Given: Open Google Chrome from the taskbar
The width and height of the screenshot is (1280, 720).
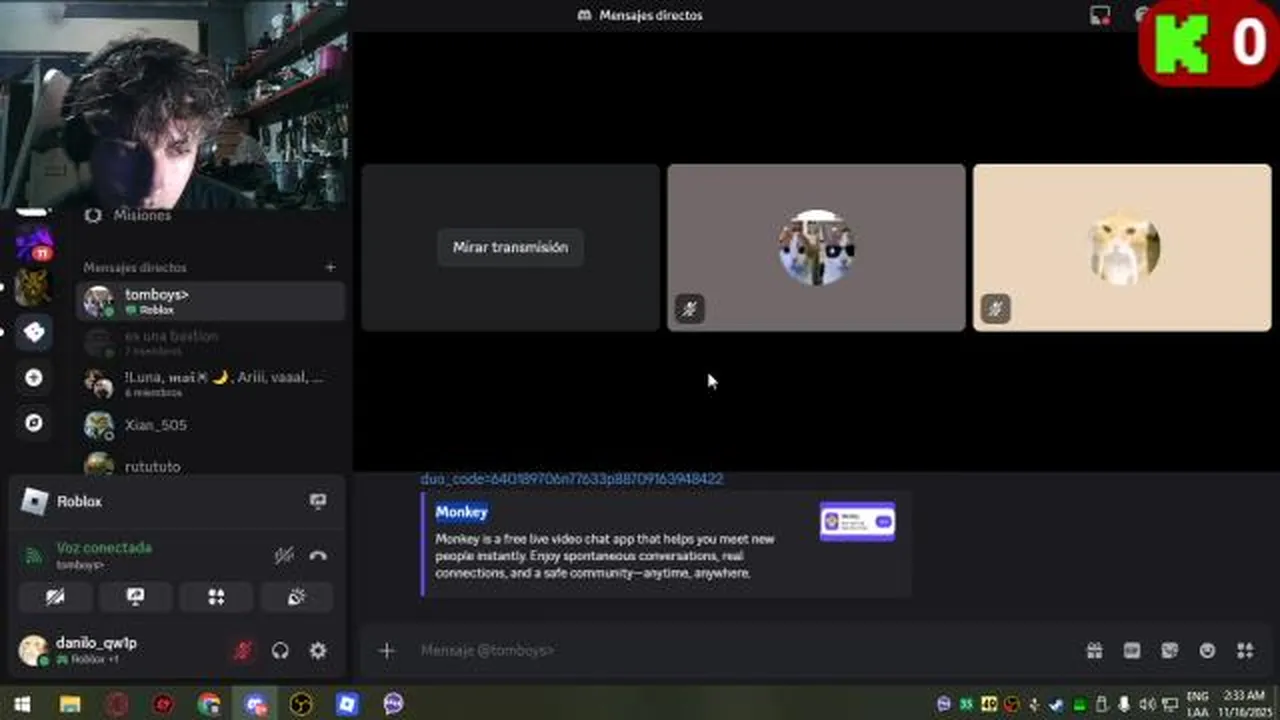Looking at the screenshot, I should [208, 704].
